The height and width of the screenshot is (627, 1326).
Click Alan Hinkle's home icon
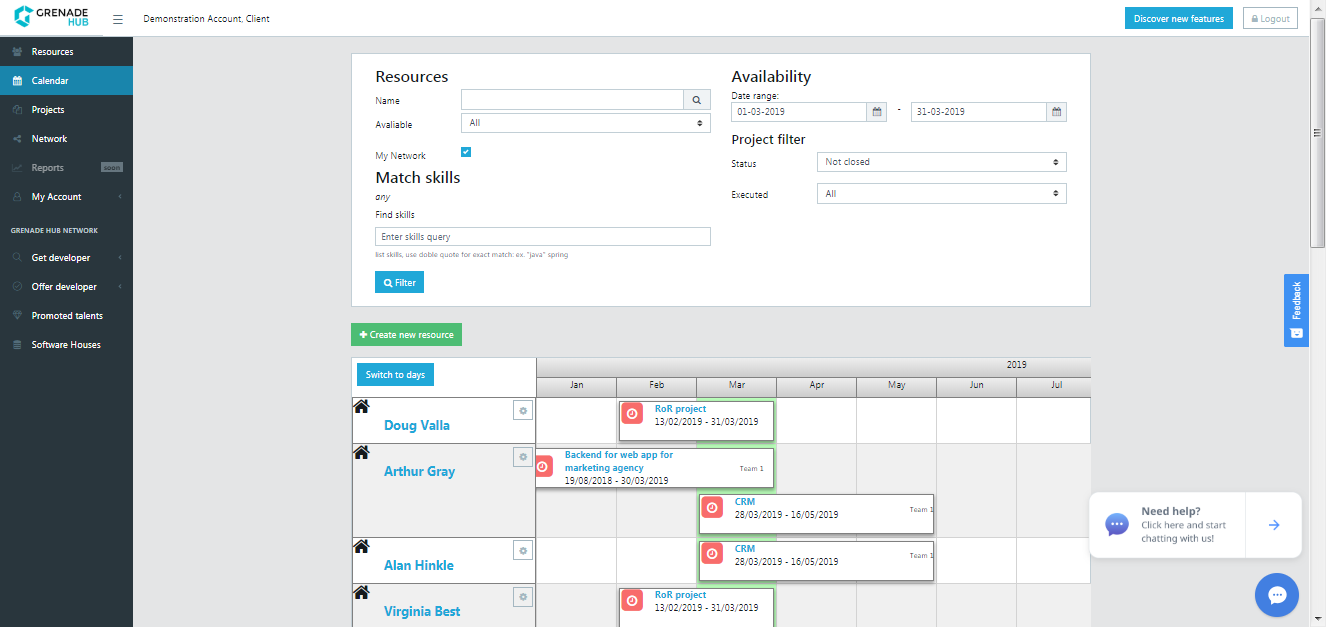pos(362,547)
